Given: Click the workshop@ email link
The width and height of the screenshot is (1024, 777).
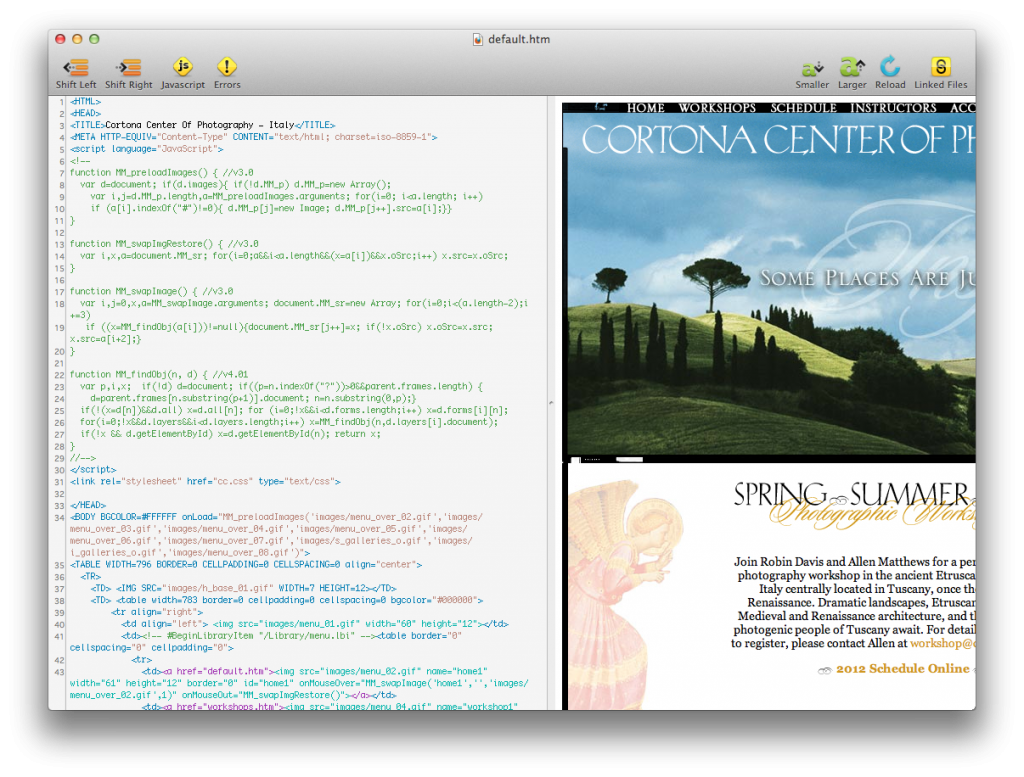Looking at the screenshot, I should coord(943,643).
